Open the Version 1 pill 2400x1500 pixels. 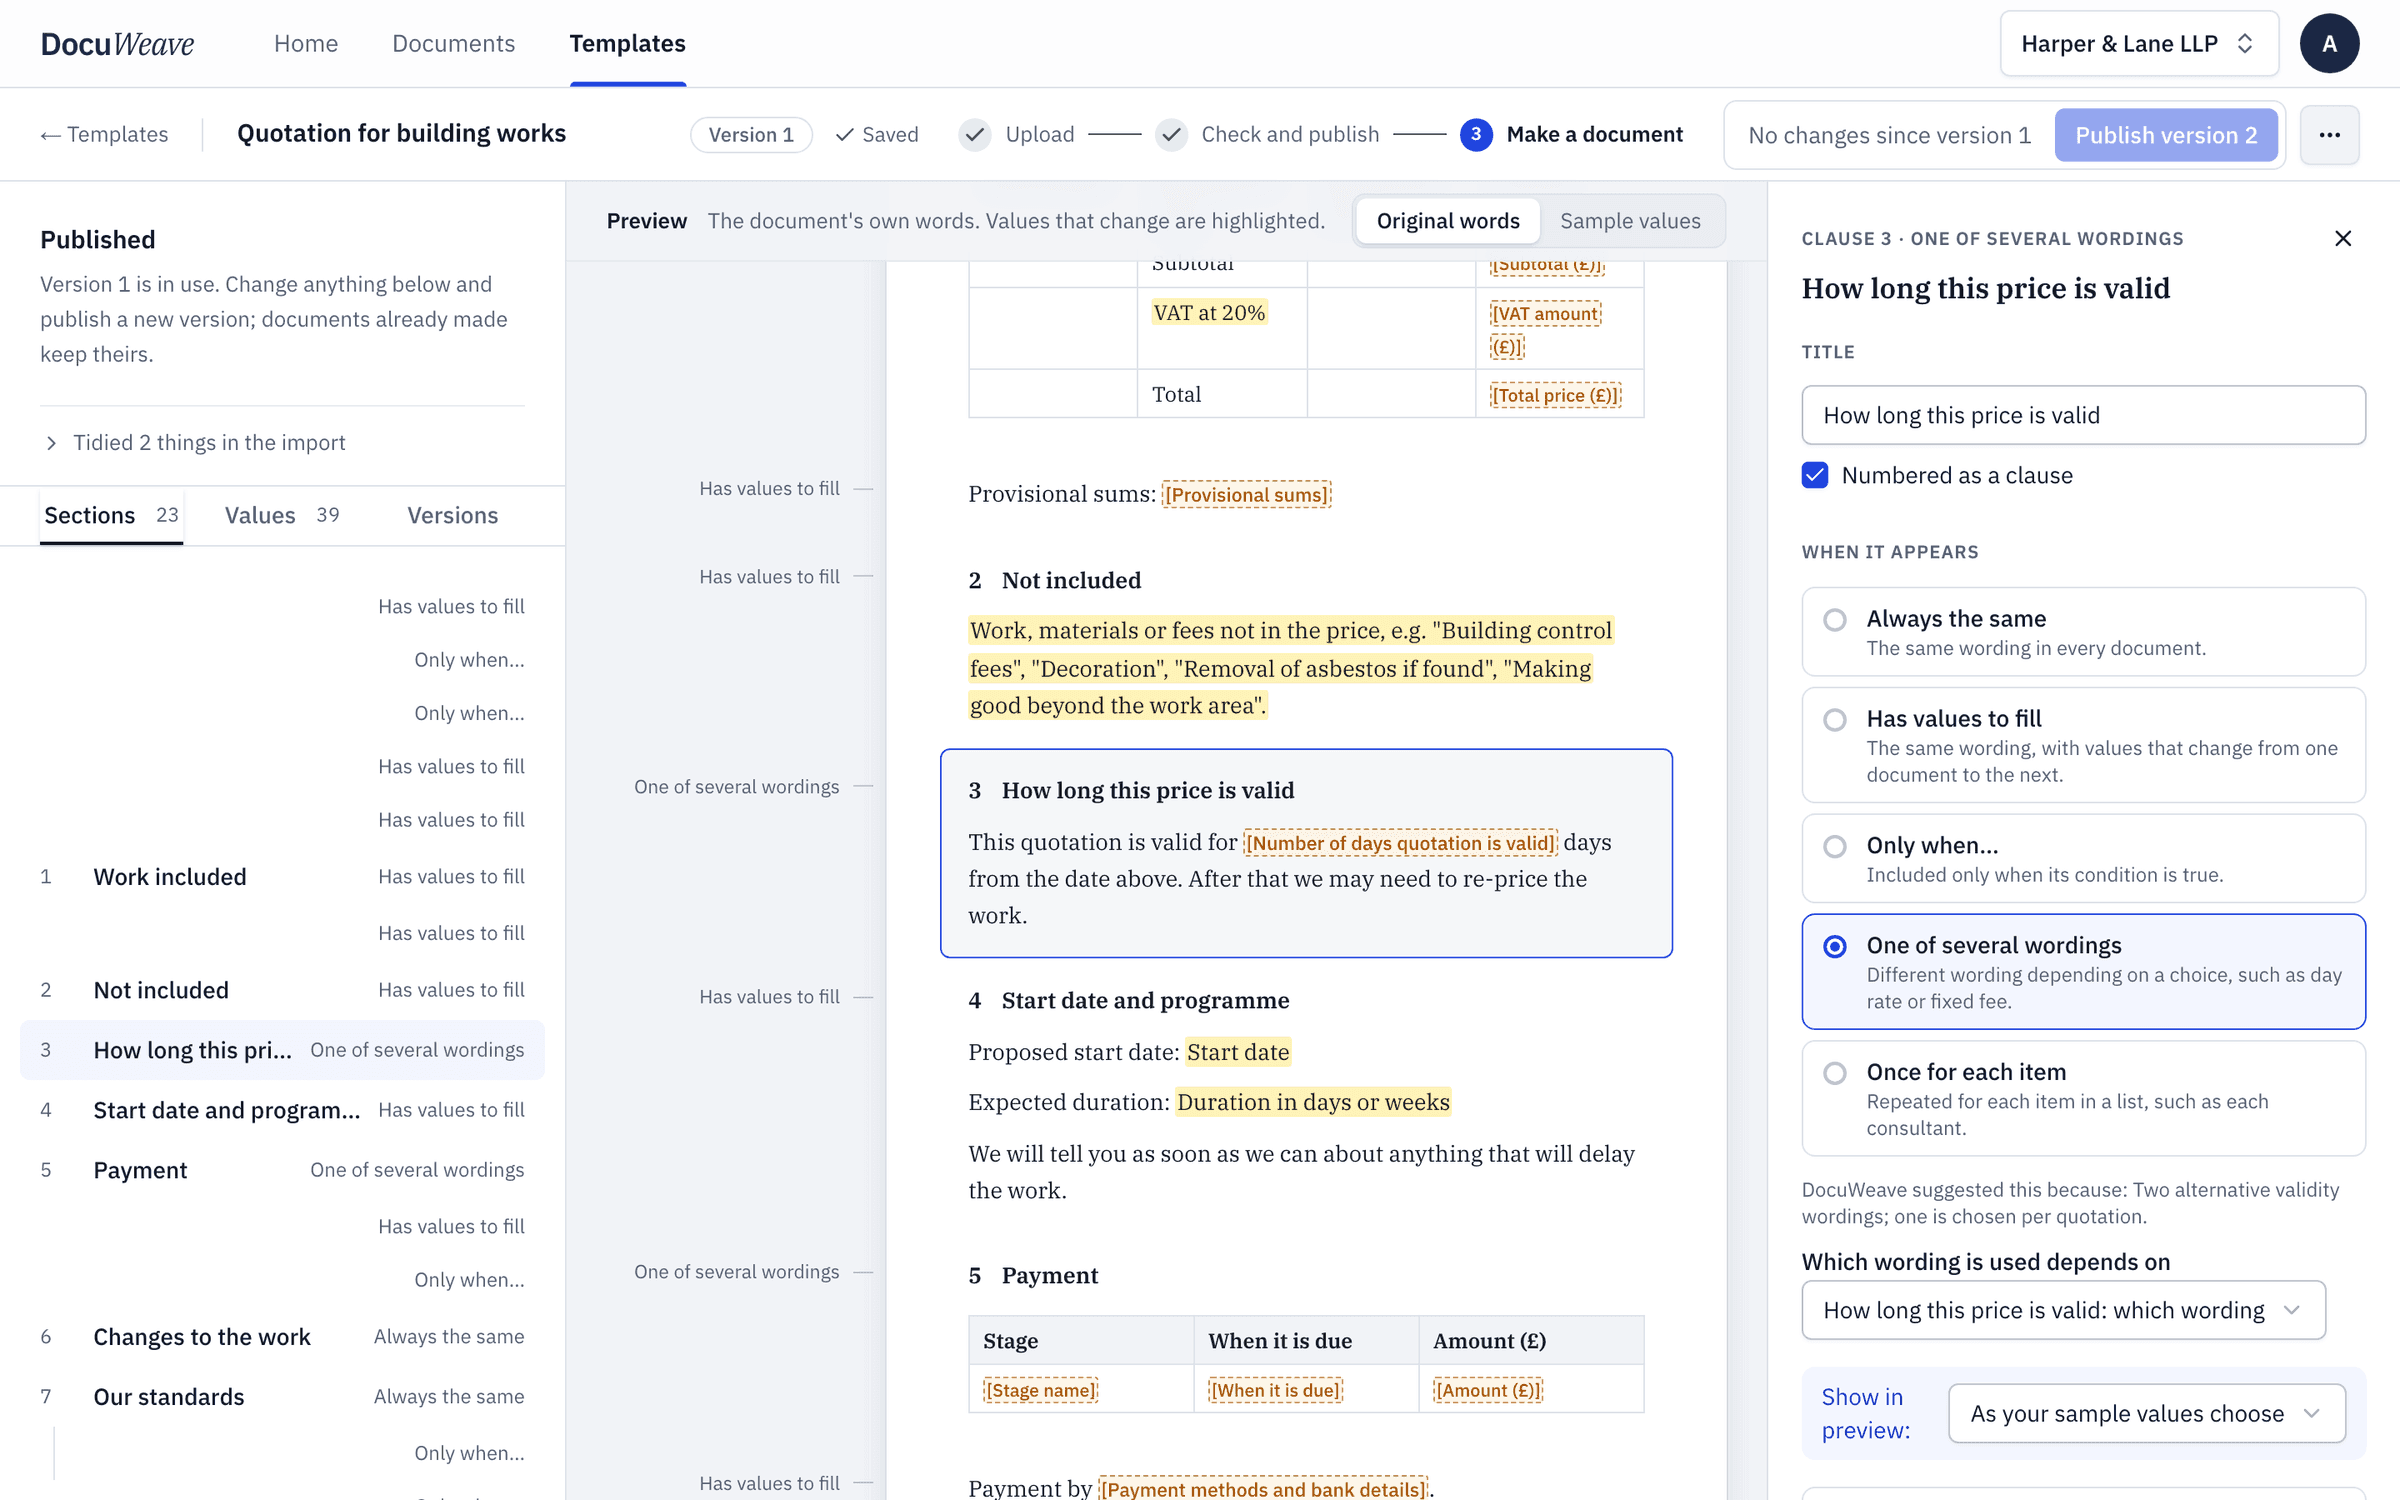coord(751,135)
